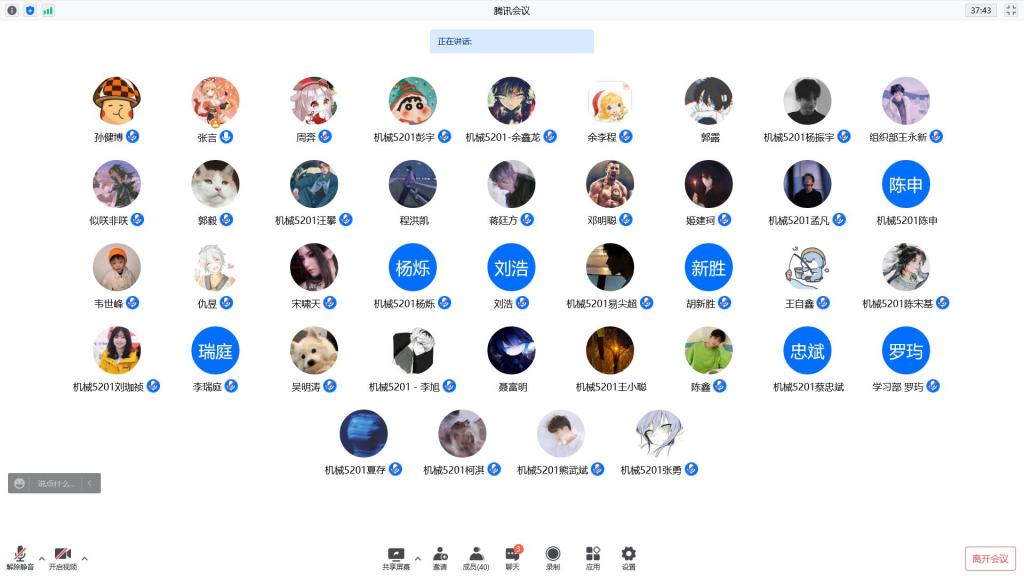Turn on camera via 开启视频
This screenshot has height=576, width=1024.
coord(62,555)
